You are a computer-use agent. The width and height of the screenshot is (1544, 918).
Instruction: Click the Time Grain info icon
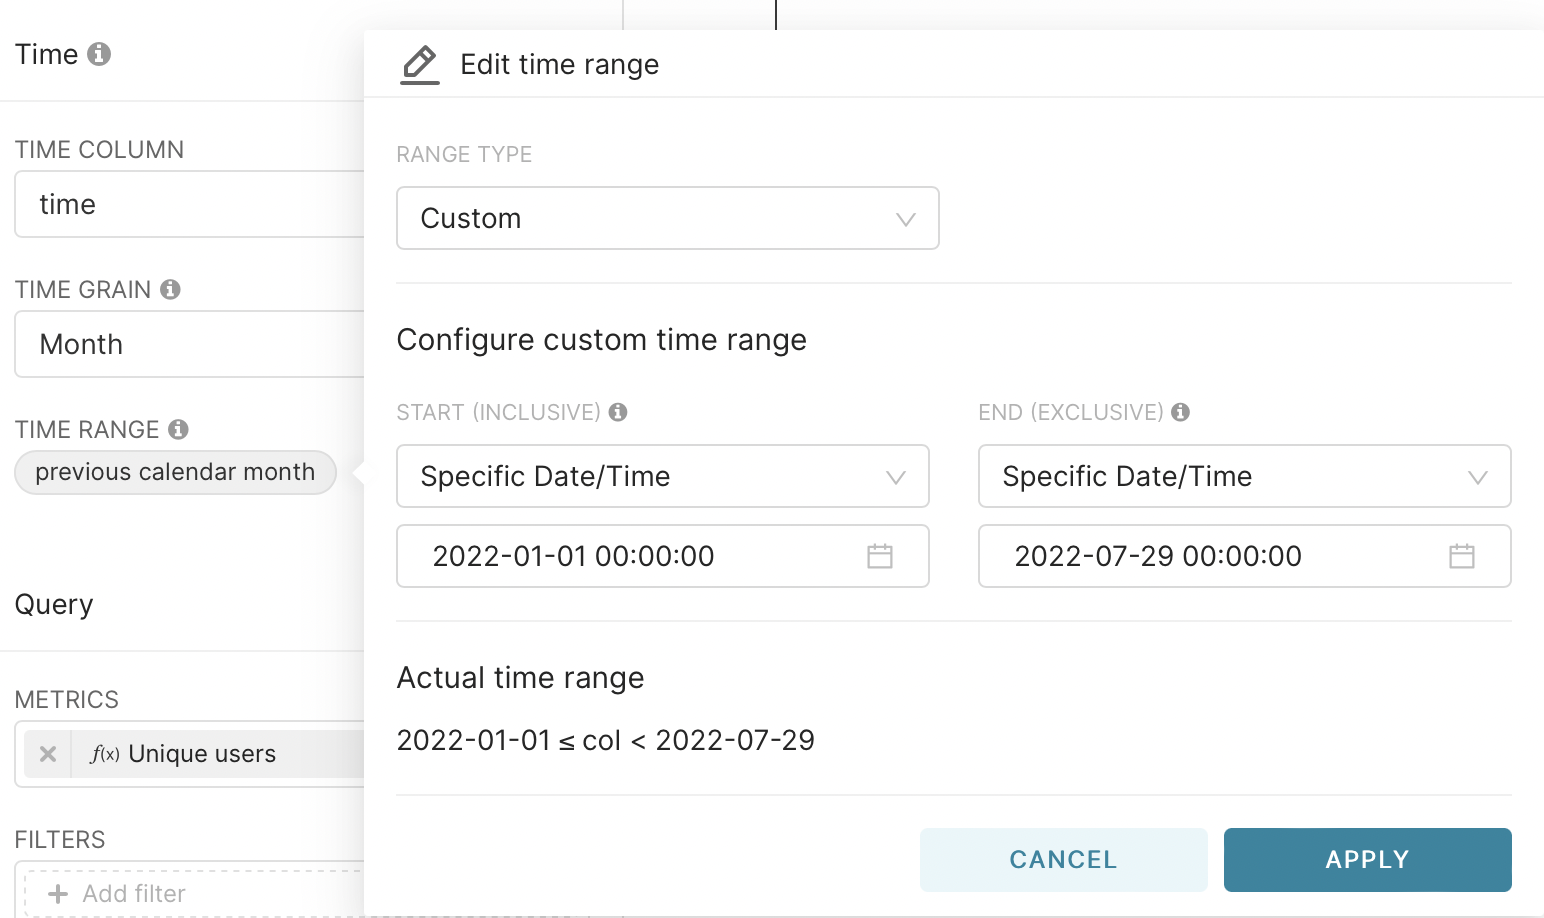[171, 289]
